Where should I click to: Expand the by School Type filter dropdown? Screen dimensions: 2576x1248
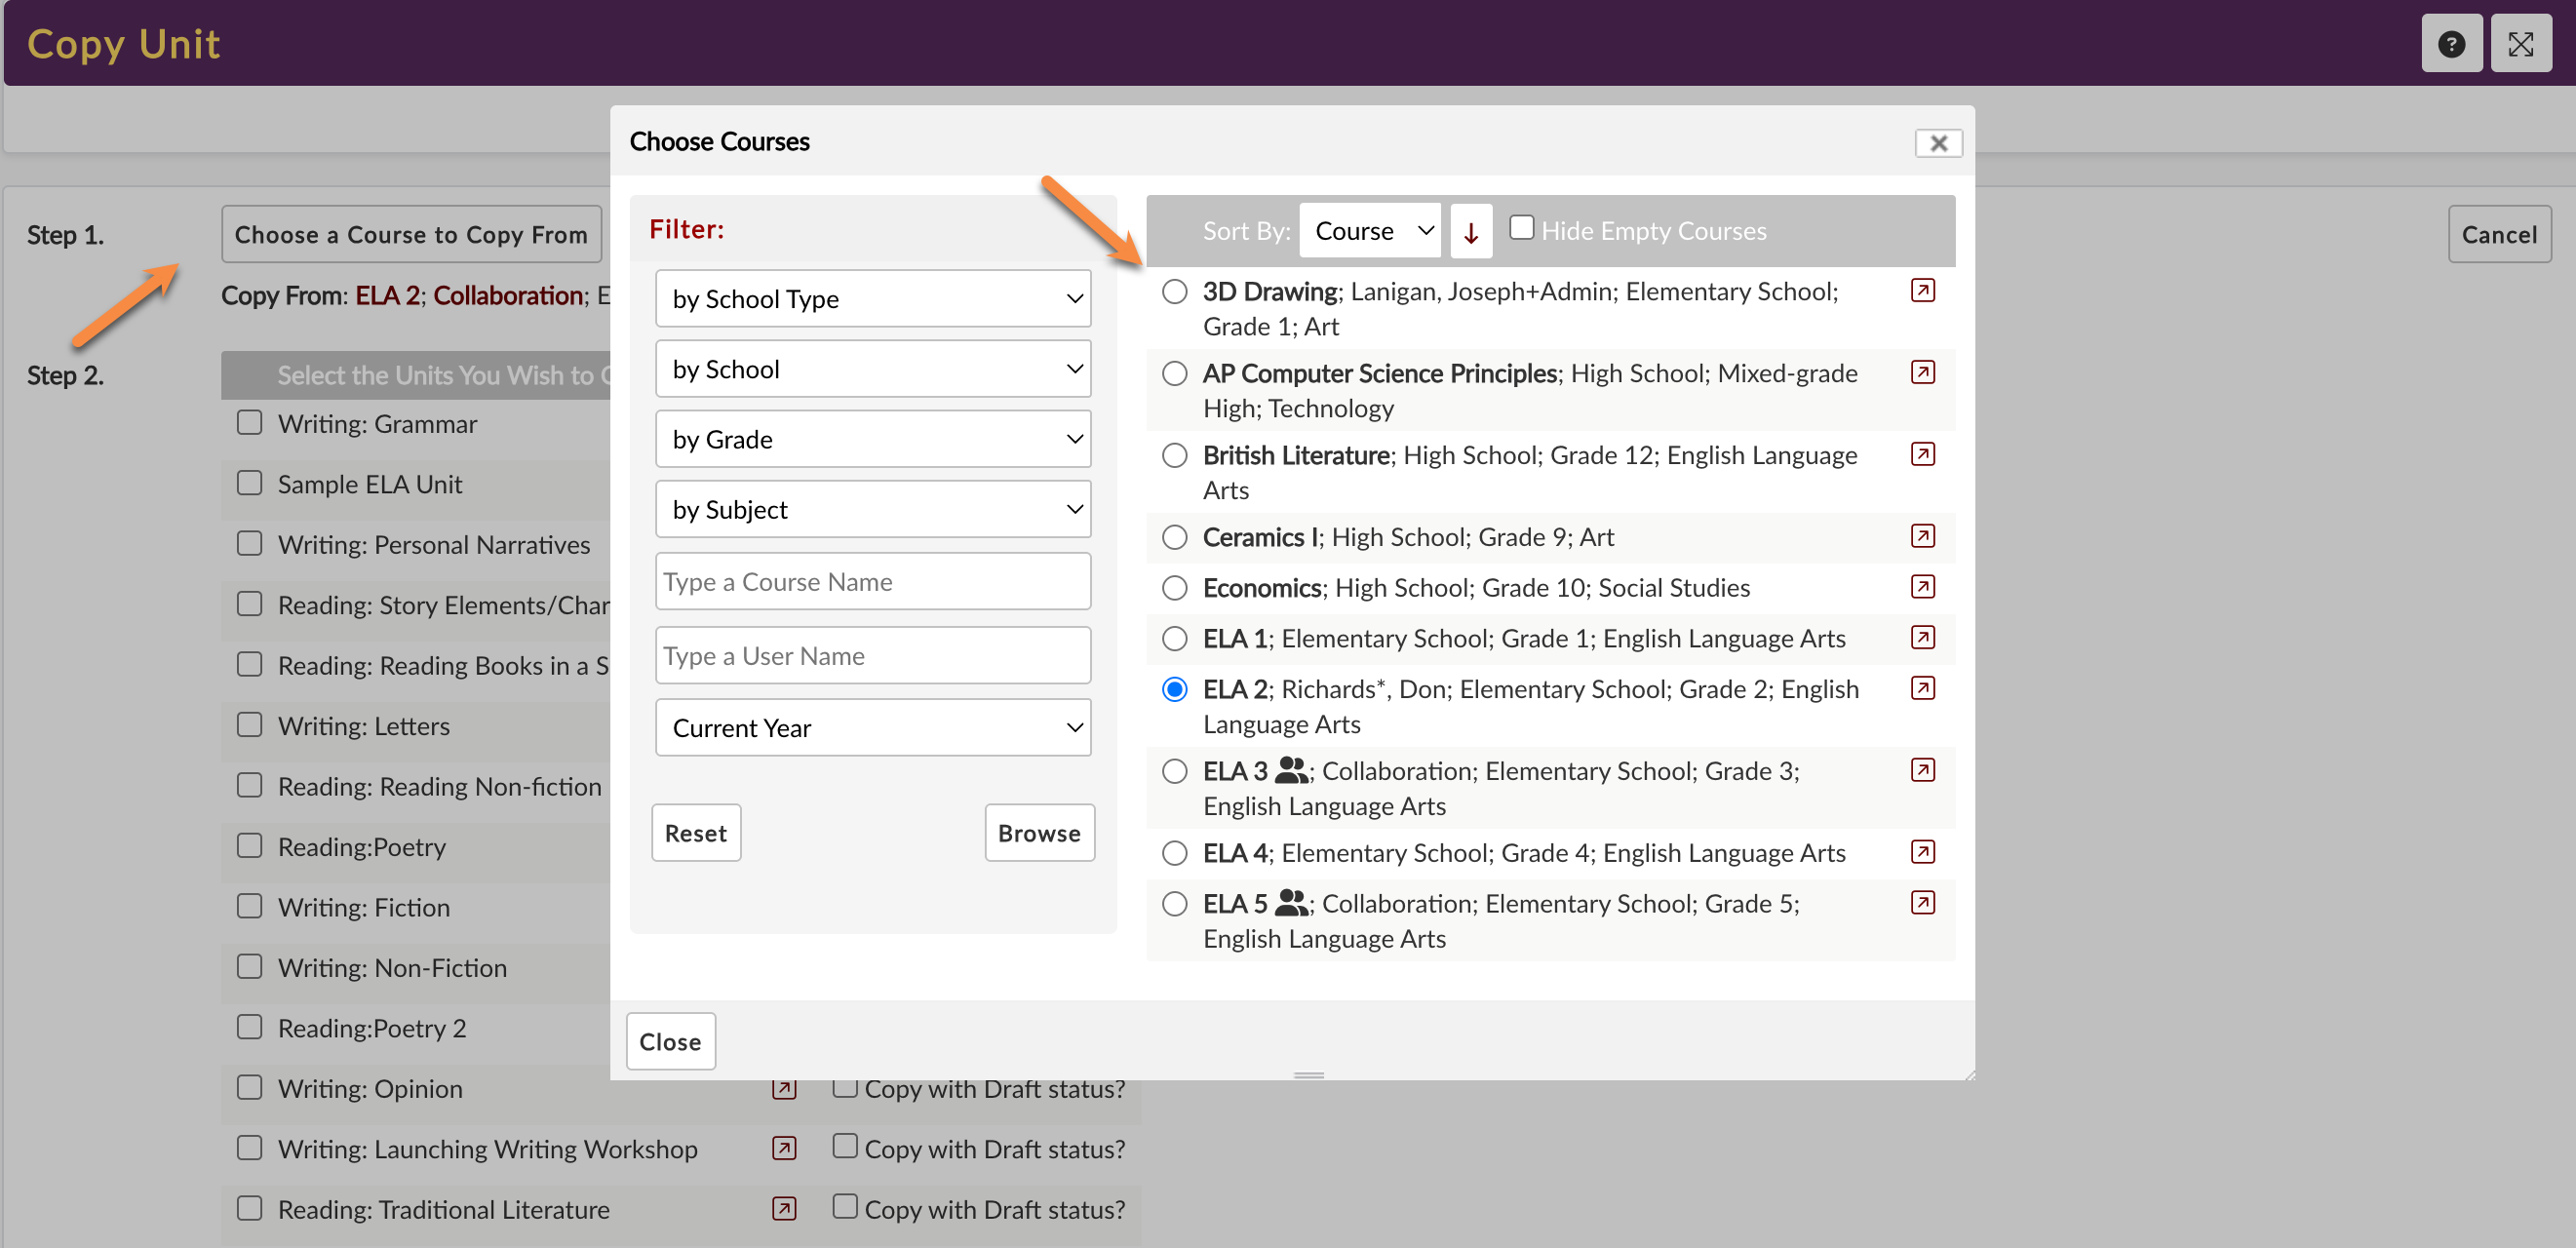pyautogui.click(x=872, y=299)
